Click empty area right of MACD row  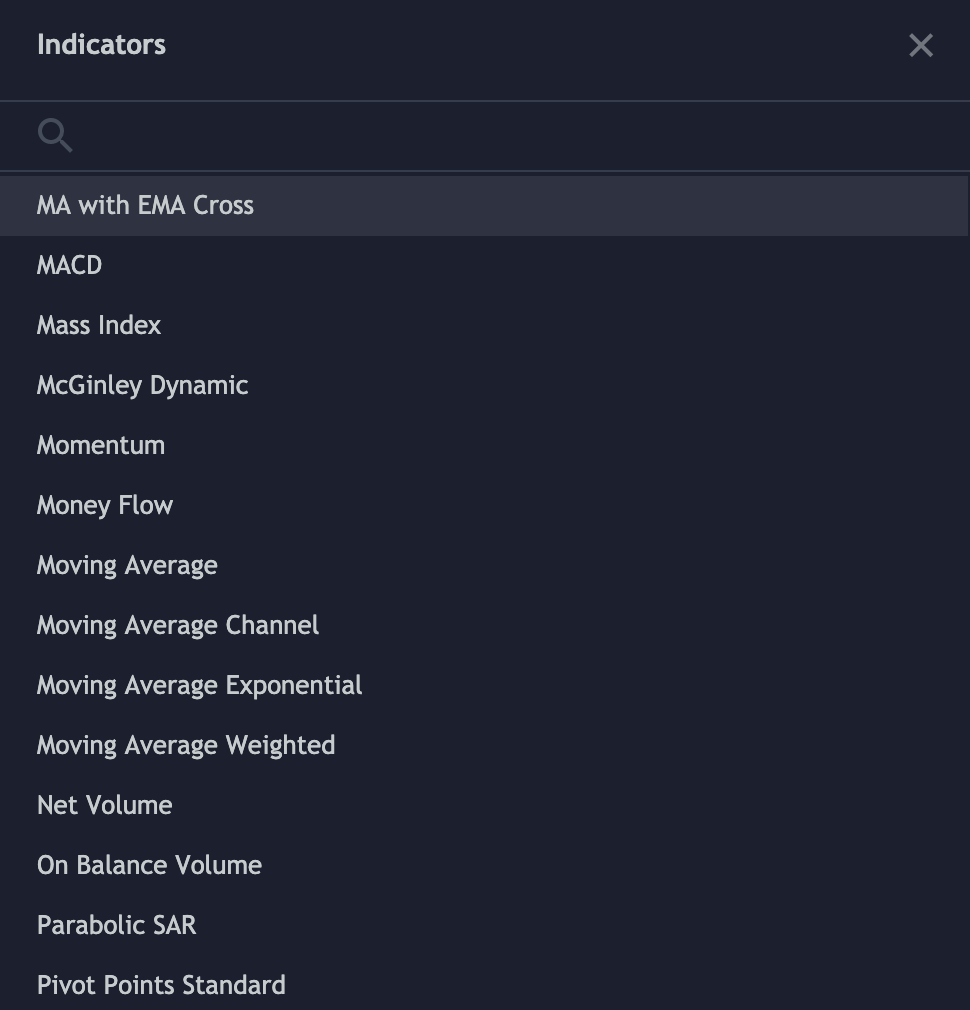pyautogui.click(x=535, y=265)
